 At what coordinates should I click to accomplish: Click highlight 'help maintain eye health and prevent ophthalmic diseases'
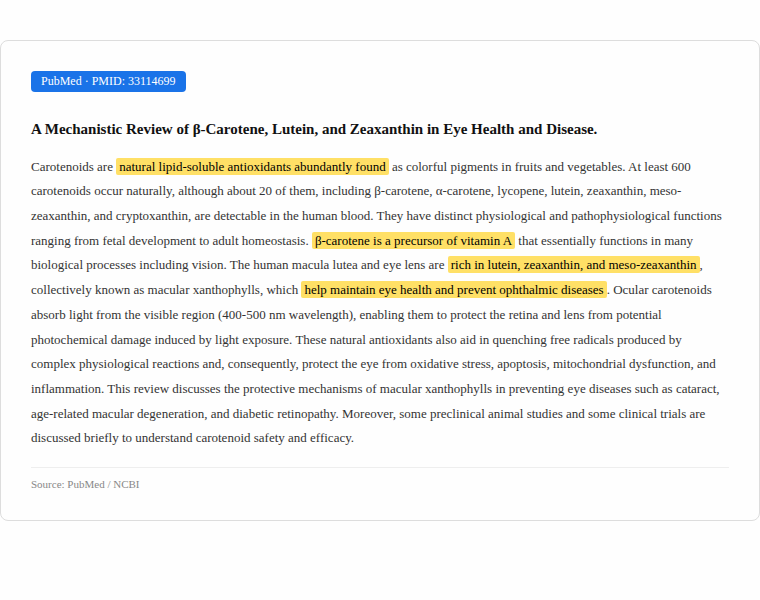[x=454, y=290]
